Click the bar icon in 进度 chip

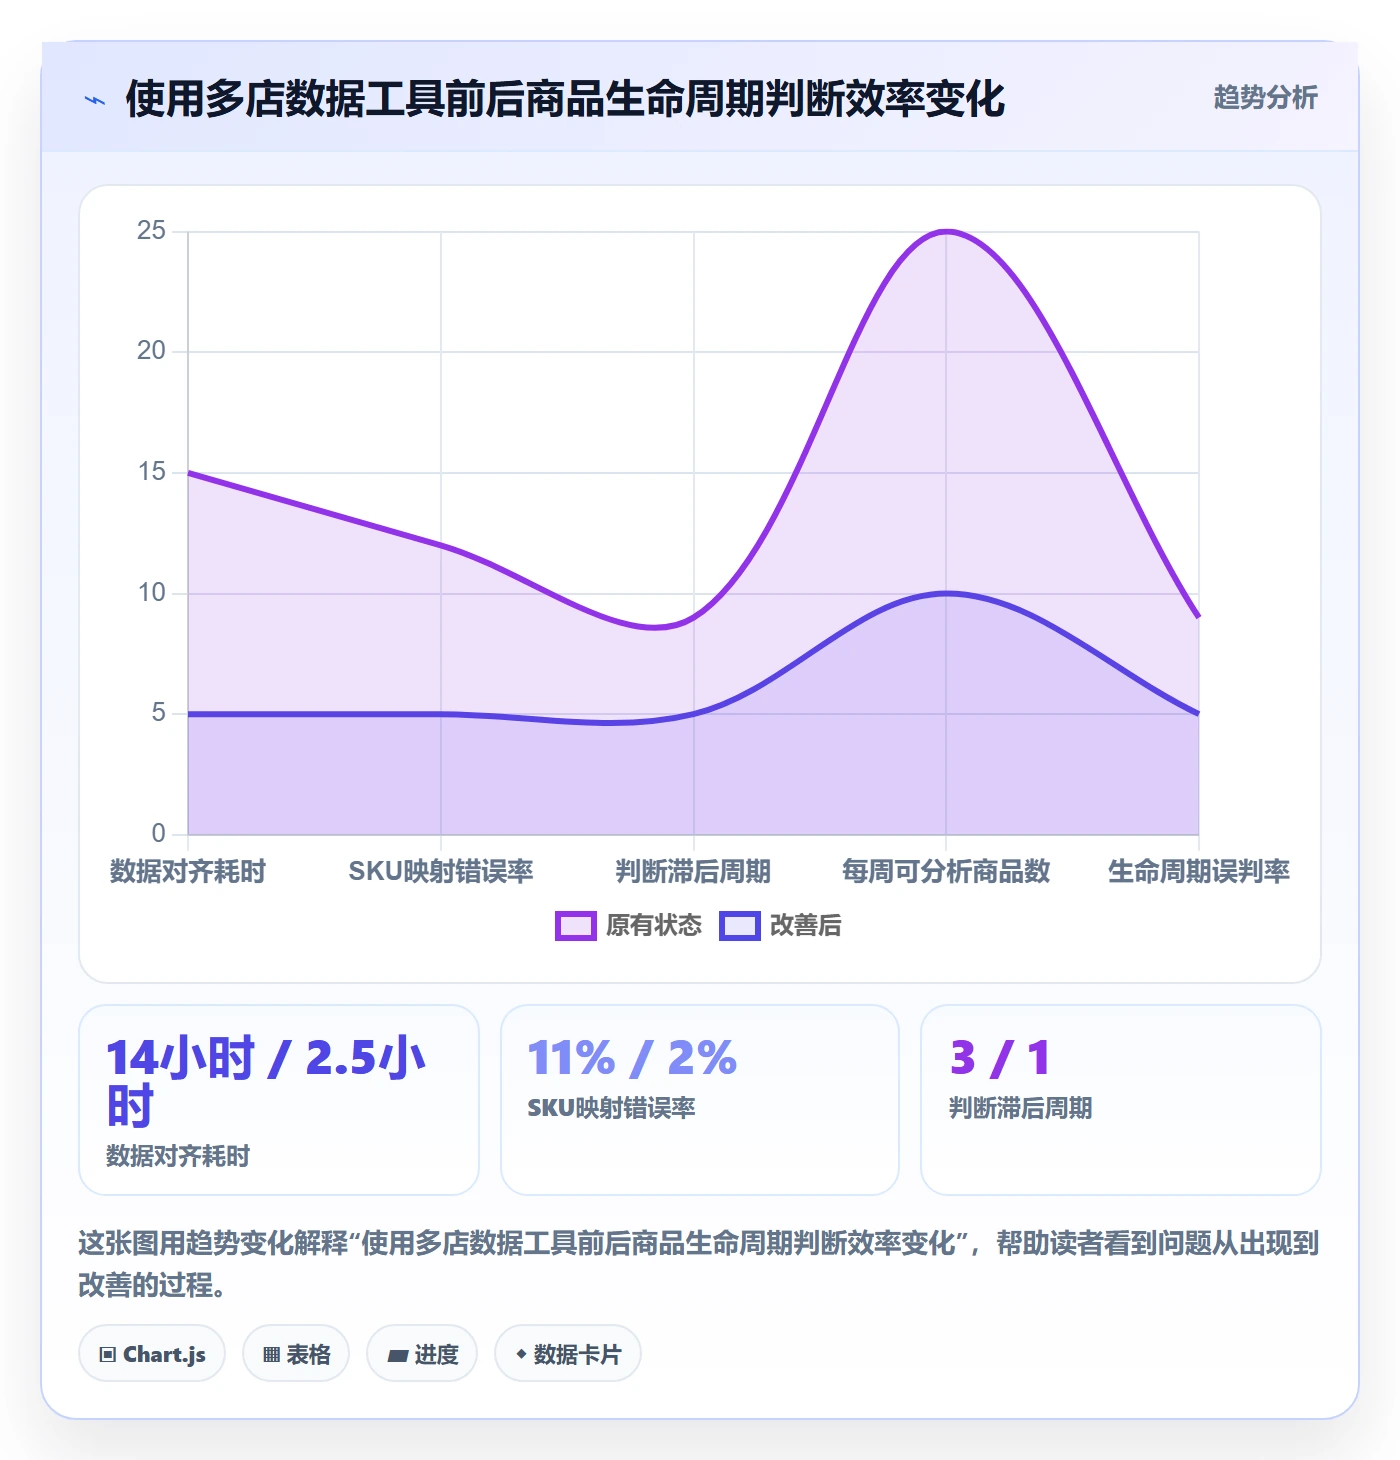[398, 1356]
